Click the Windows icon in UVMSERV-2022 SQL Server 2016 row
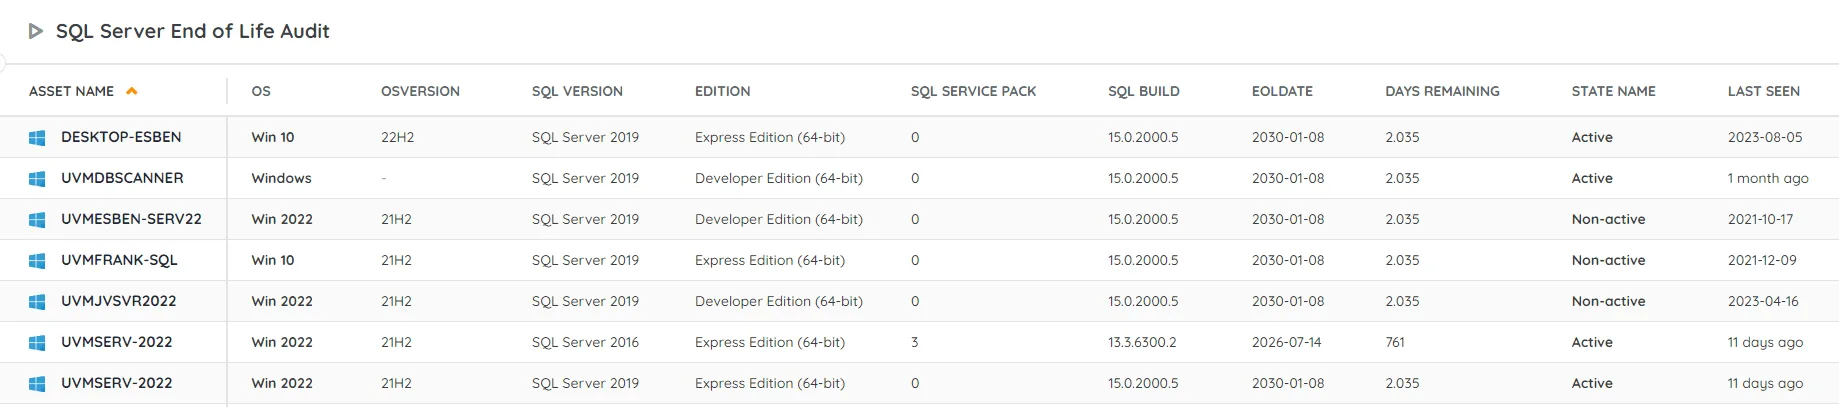 point(37,343)
